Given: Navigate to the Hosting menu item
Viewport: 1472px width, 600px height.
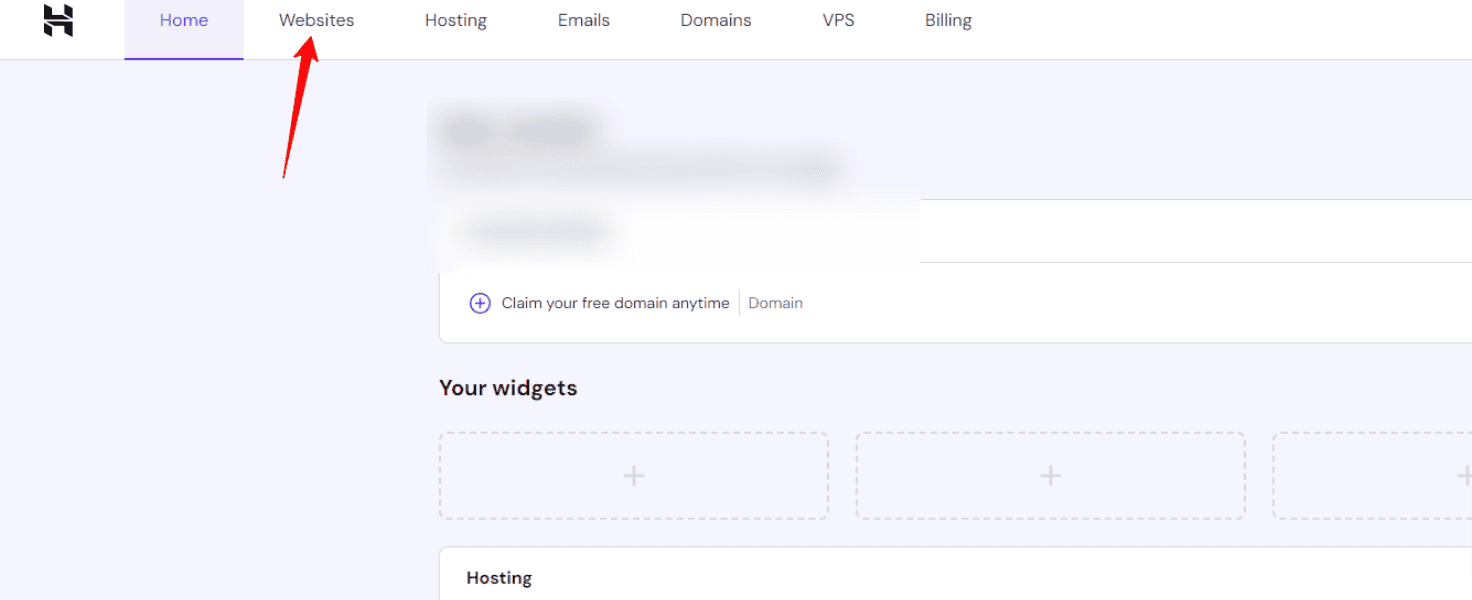Looking at the screenshot, I should [456, 19].
